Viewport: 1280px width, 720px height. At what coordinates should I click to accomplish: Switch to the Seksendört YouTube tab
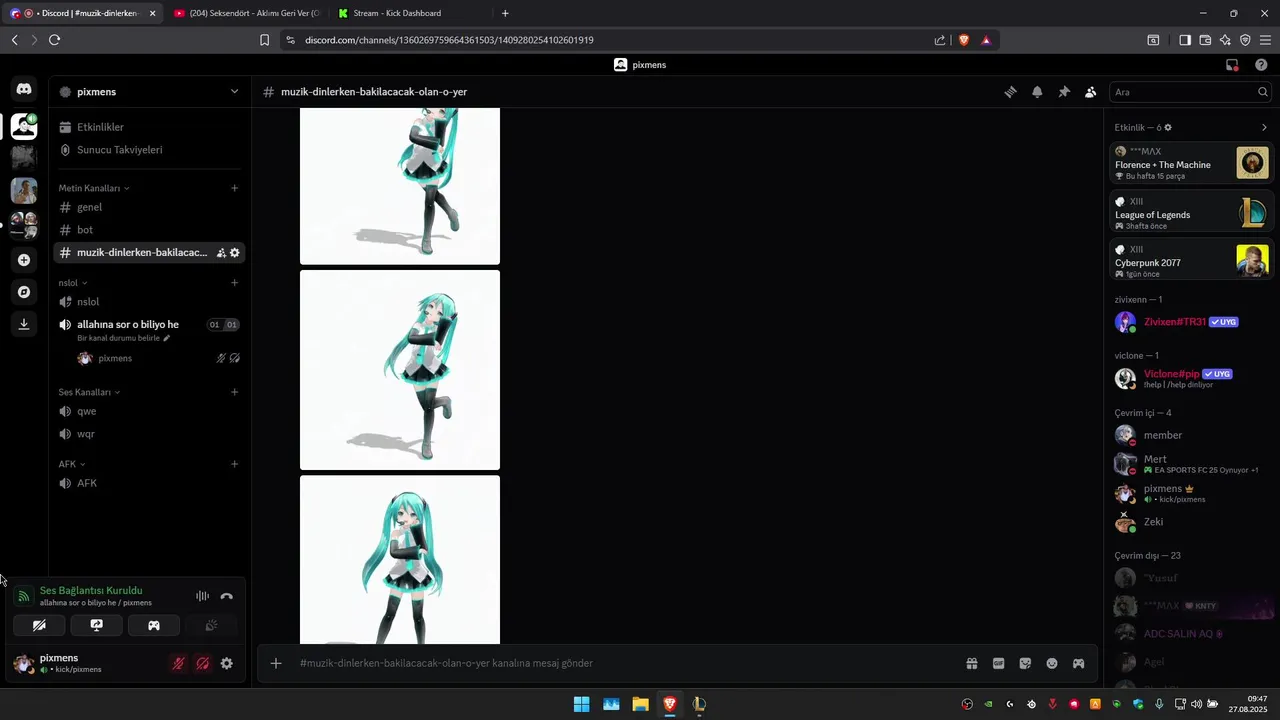coord(246,13)
